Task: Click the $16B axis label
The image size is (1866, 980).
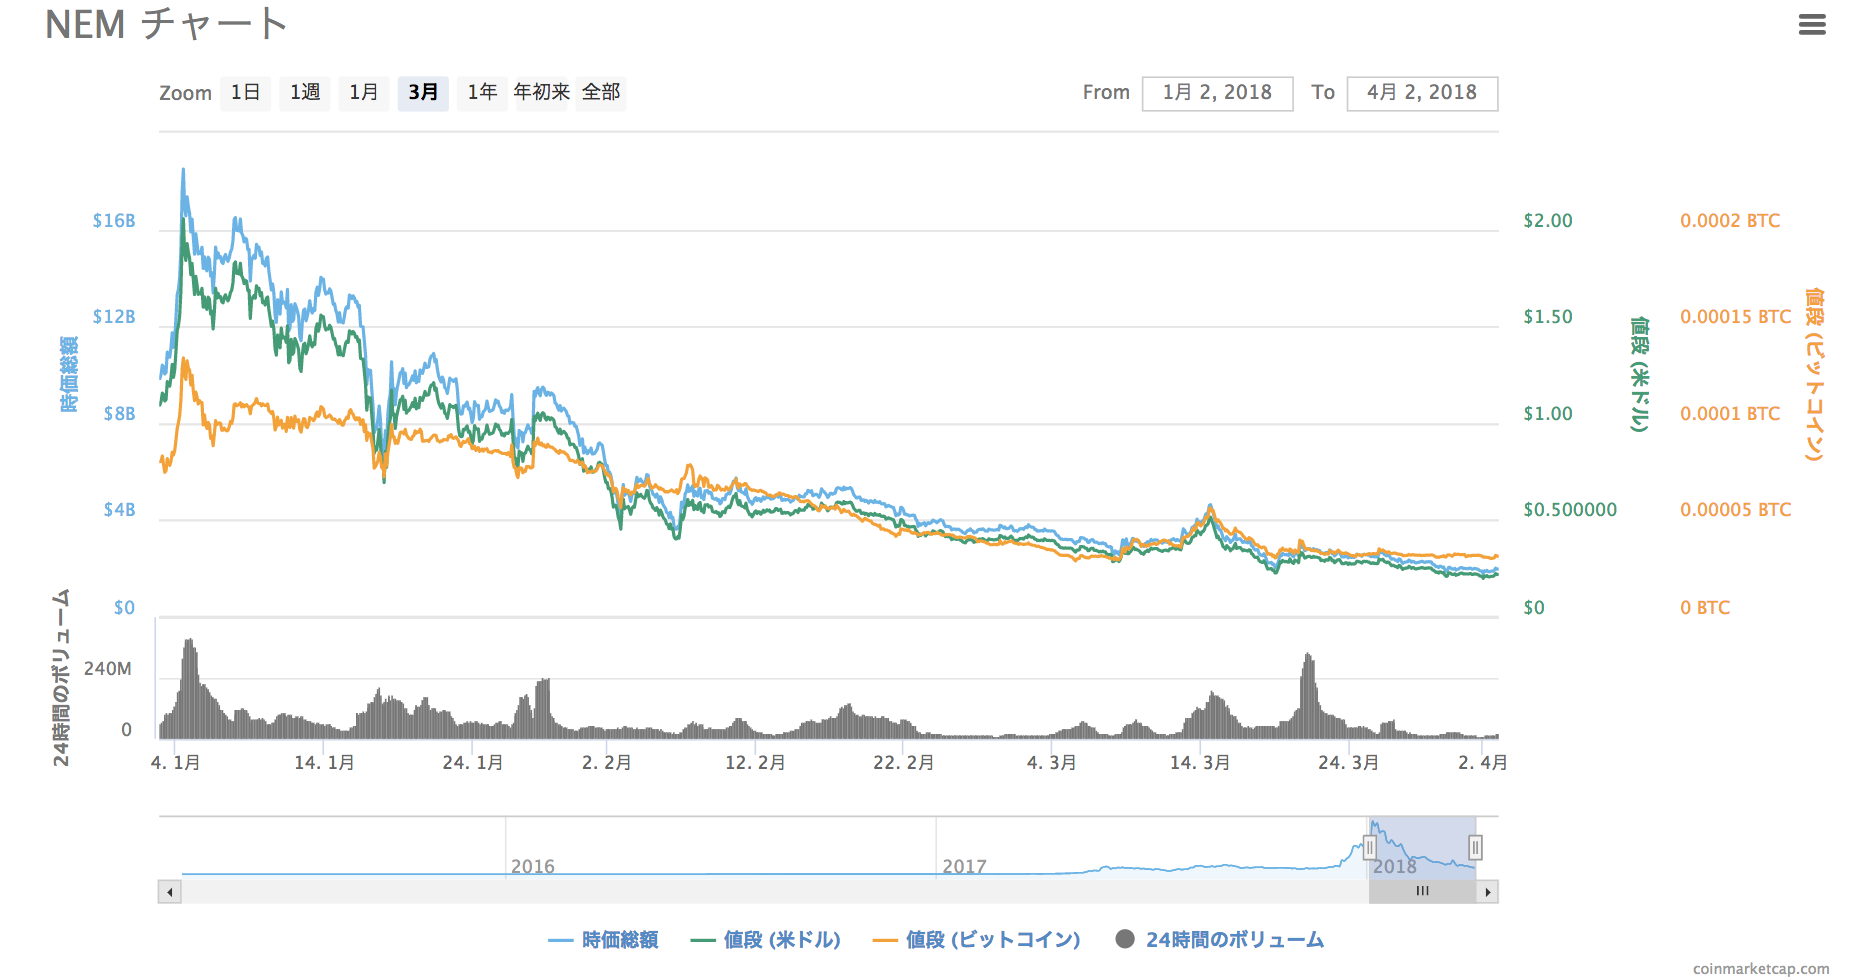Action: coord(114,221)
